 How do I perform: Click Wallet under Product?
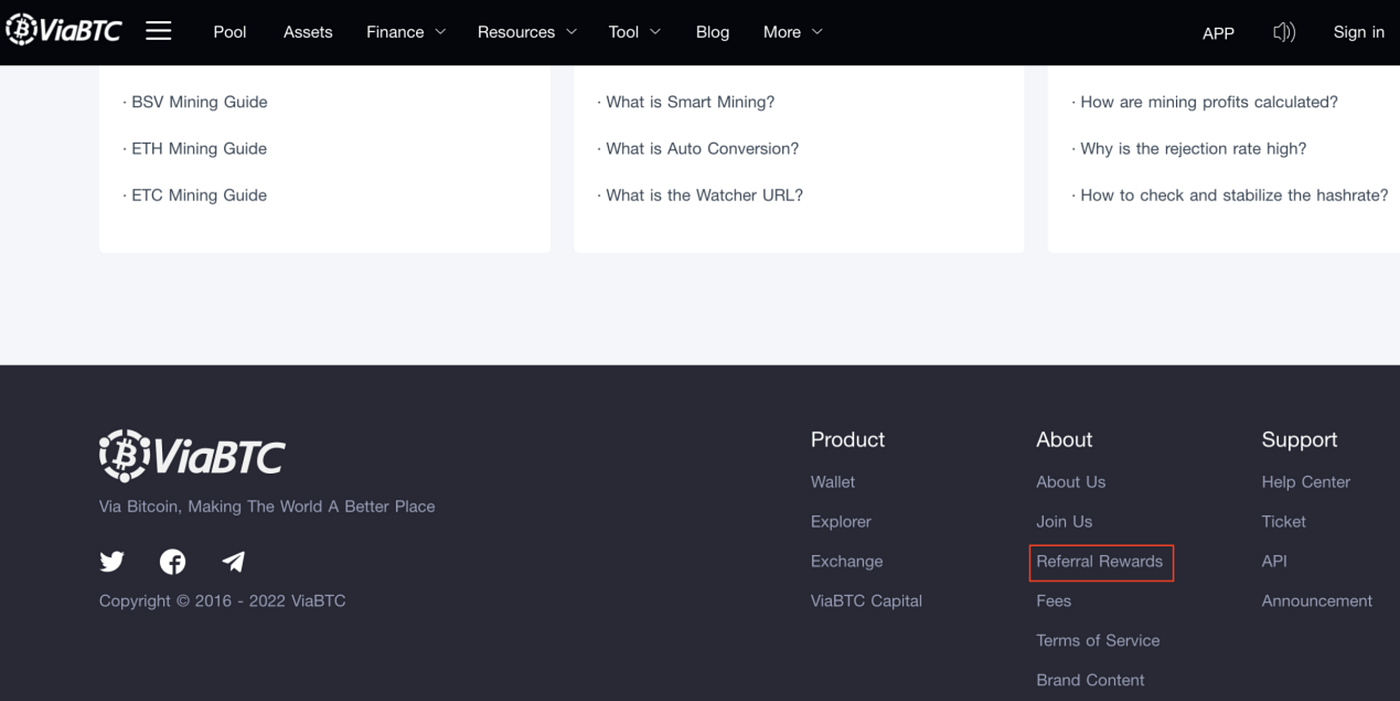[833, 482]
